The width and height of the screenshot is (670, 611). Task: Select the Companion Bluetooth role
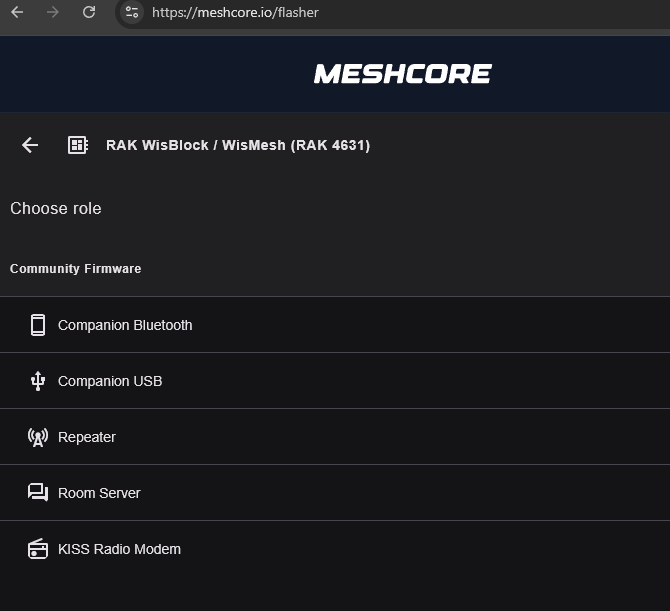[x=335, y=325]
